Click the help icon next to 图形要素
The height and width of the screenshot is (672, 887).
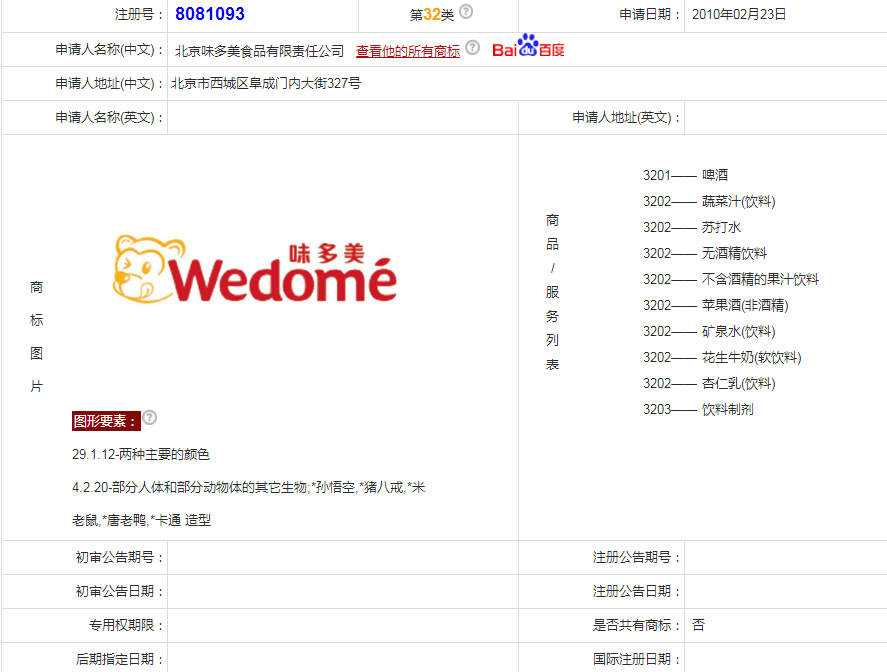[150, 419]
